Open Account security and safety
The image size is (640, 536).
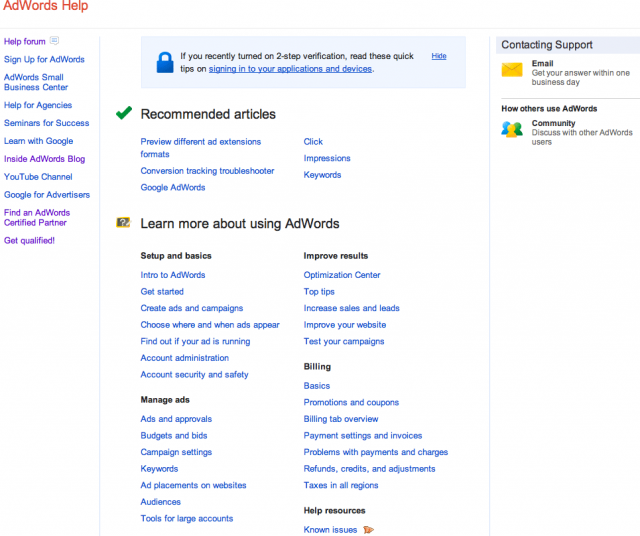[194, 375]
